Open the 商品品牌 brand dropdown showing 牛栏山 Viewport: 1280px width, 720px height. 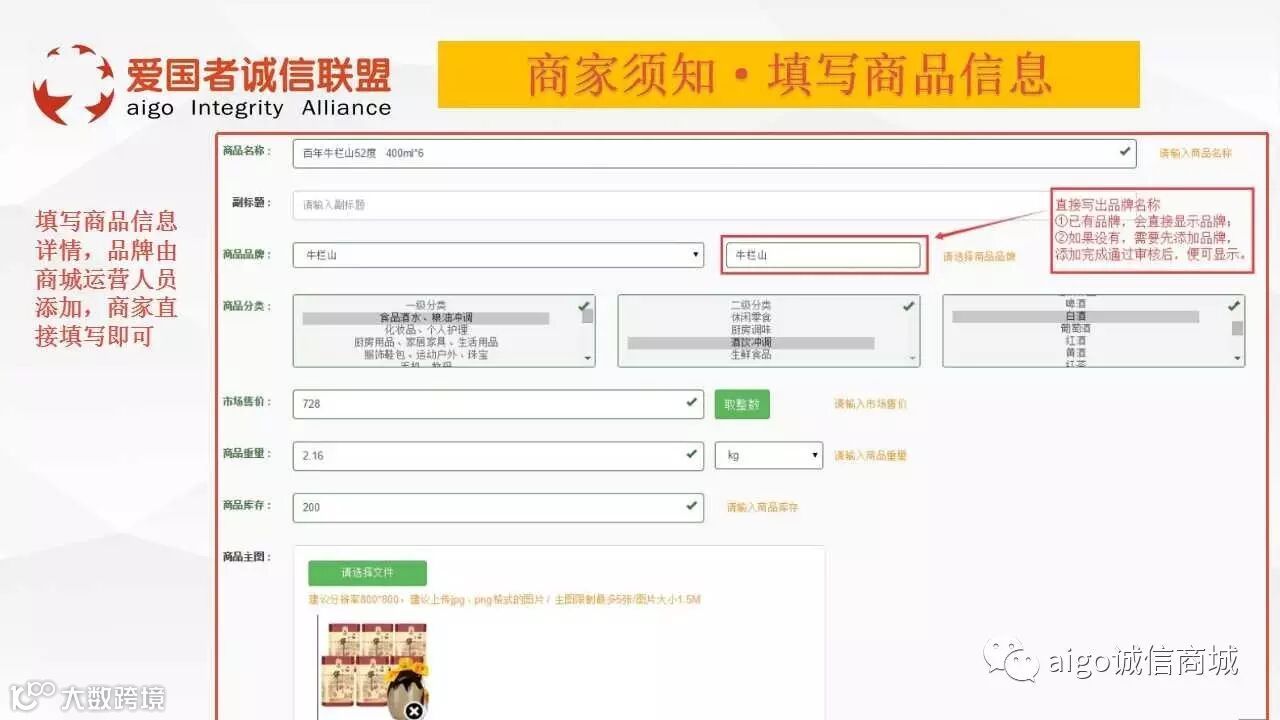[x=498, y=255]
